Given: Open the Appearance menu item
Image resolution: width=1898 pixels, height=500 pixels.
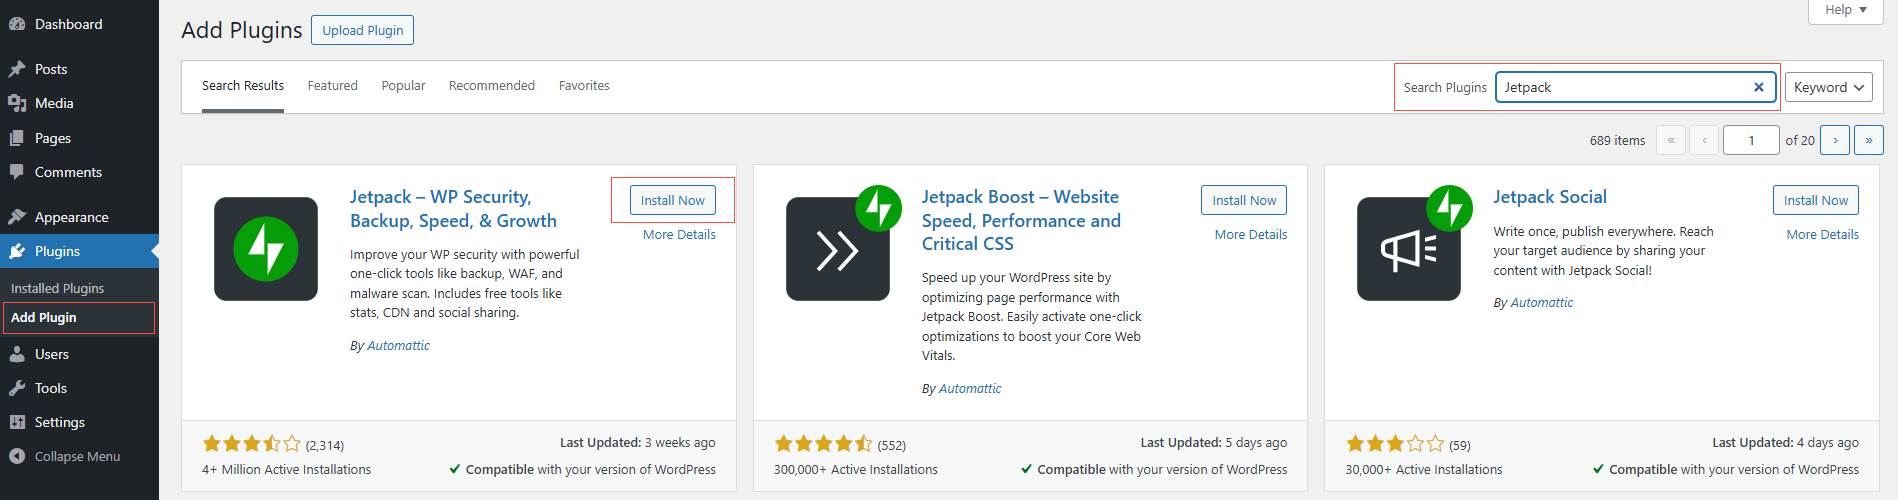Looking at the screenshot, I should (79, 217).
